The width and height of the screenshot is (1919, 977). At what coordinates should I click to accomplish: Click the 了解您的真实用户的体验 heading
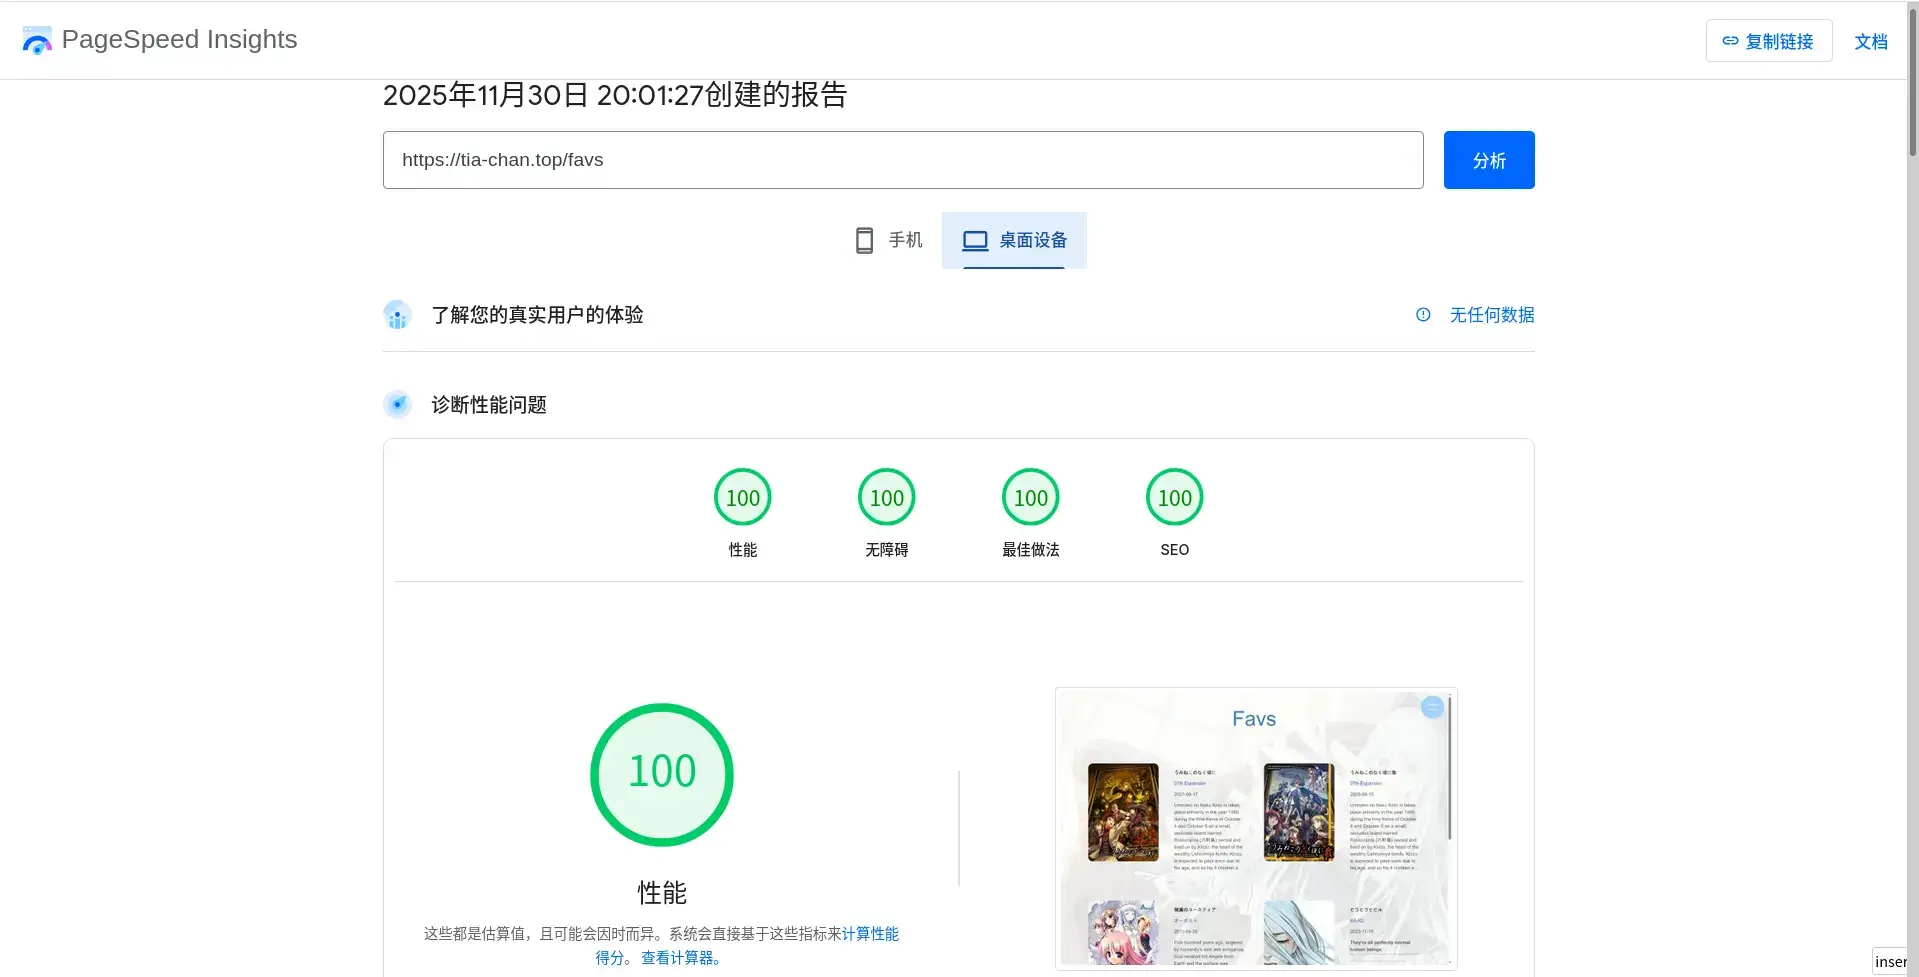[x=537, y=315]
